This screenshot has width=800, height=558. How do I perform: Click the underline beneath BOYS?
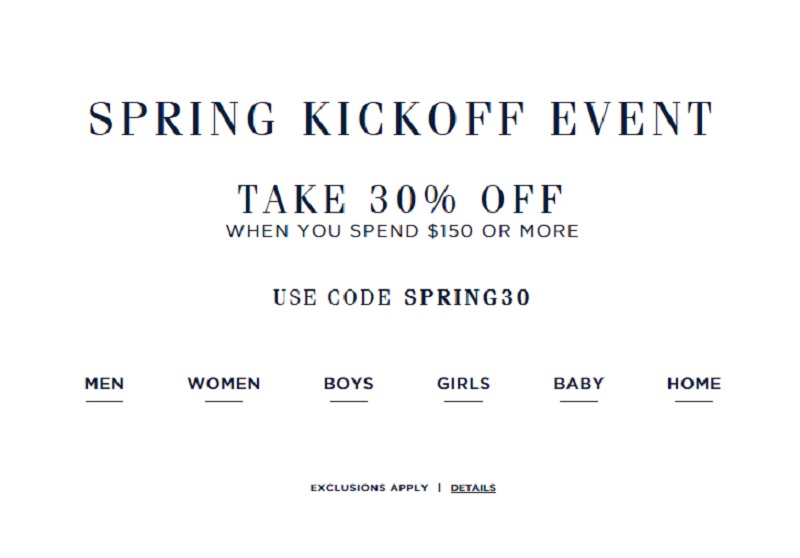pyautogui.click(x=349, y=401)
